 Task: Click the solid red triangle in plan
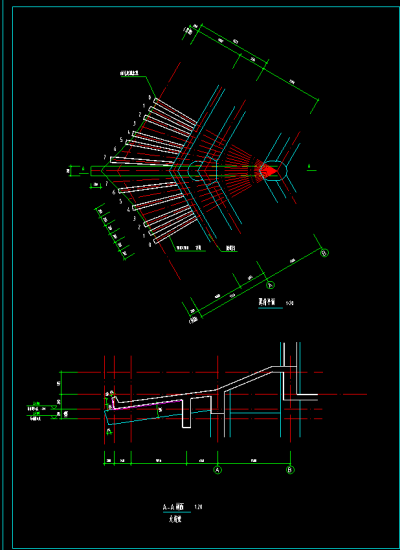pyautogui.click(x=268, y=171)
